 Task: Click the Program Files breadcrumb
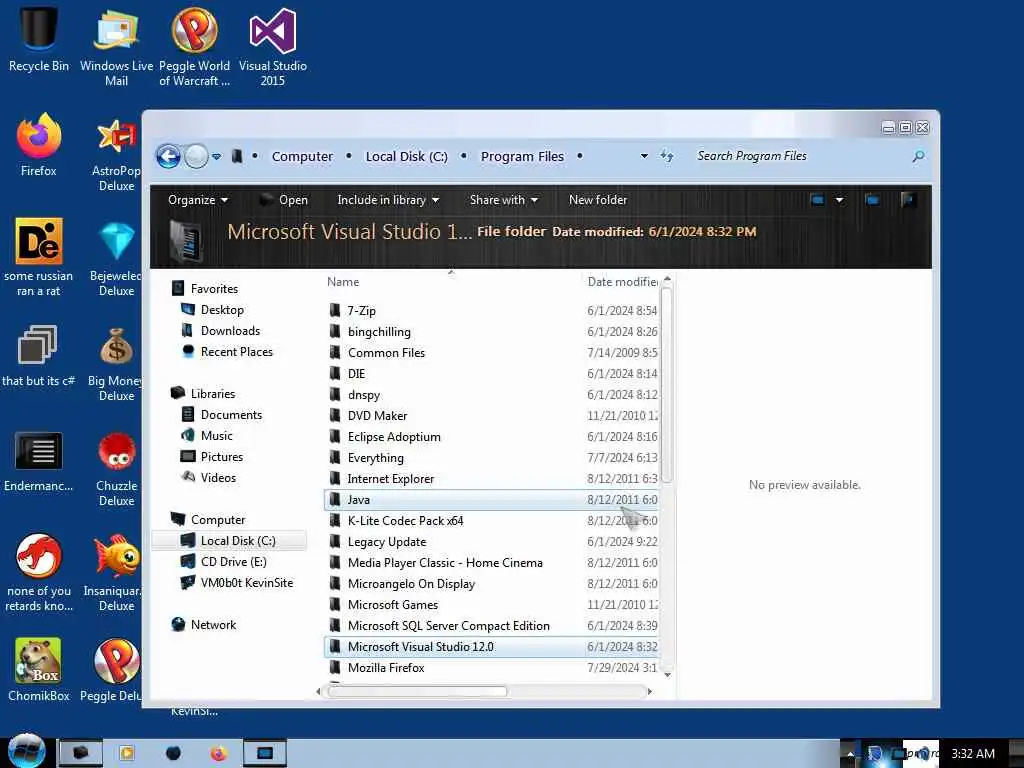click(x=522, y=157)
